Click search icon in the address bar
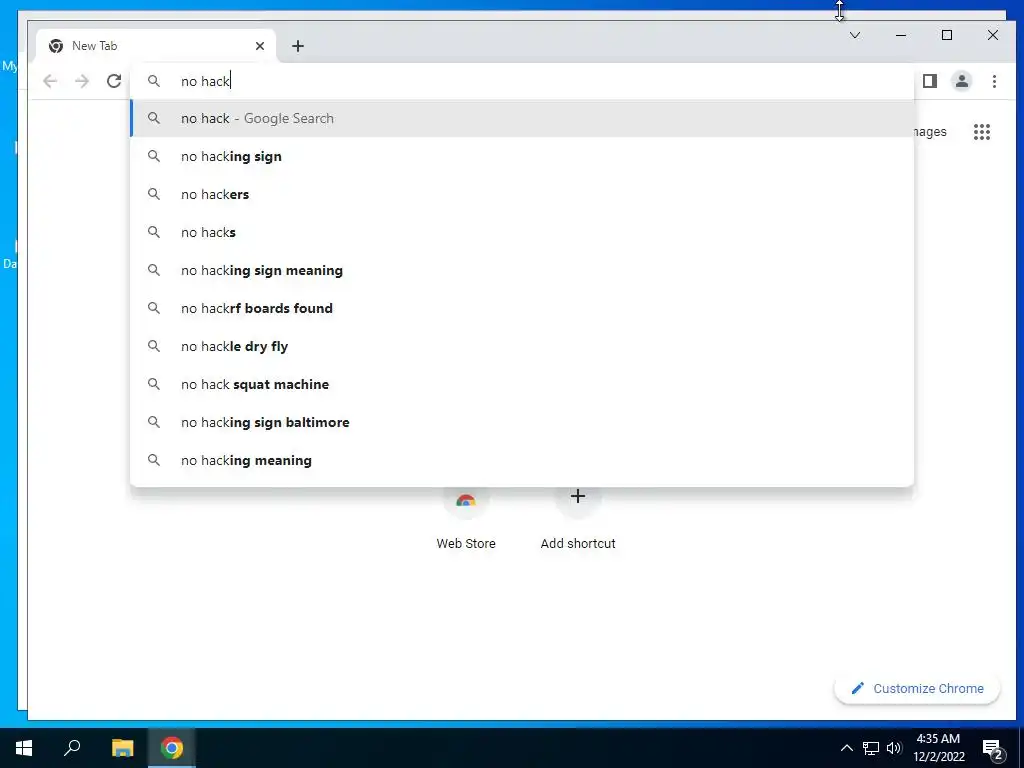The height and width of the screenshot is (768, 1024). (x=153, y=81)
